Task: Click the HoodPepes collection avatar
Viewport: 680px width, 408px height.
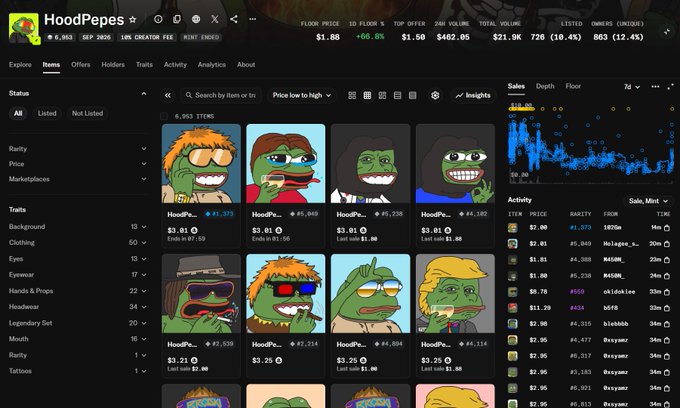Action: point(24,28)
